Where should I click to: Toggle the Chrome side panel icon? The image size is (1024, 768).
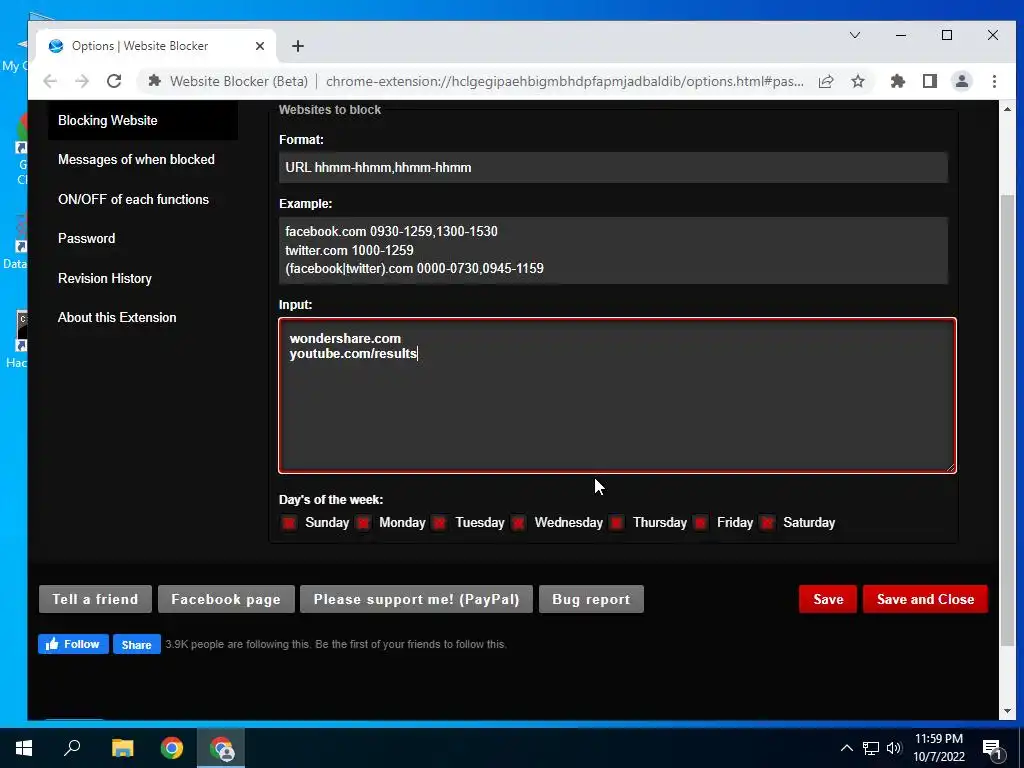pos(930,81)
